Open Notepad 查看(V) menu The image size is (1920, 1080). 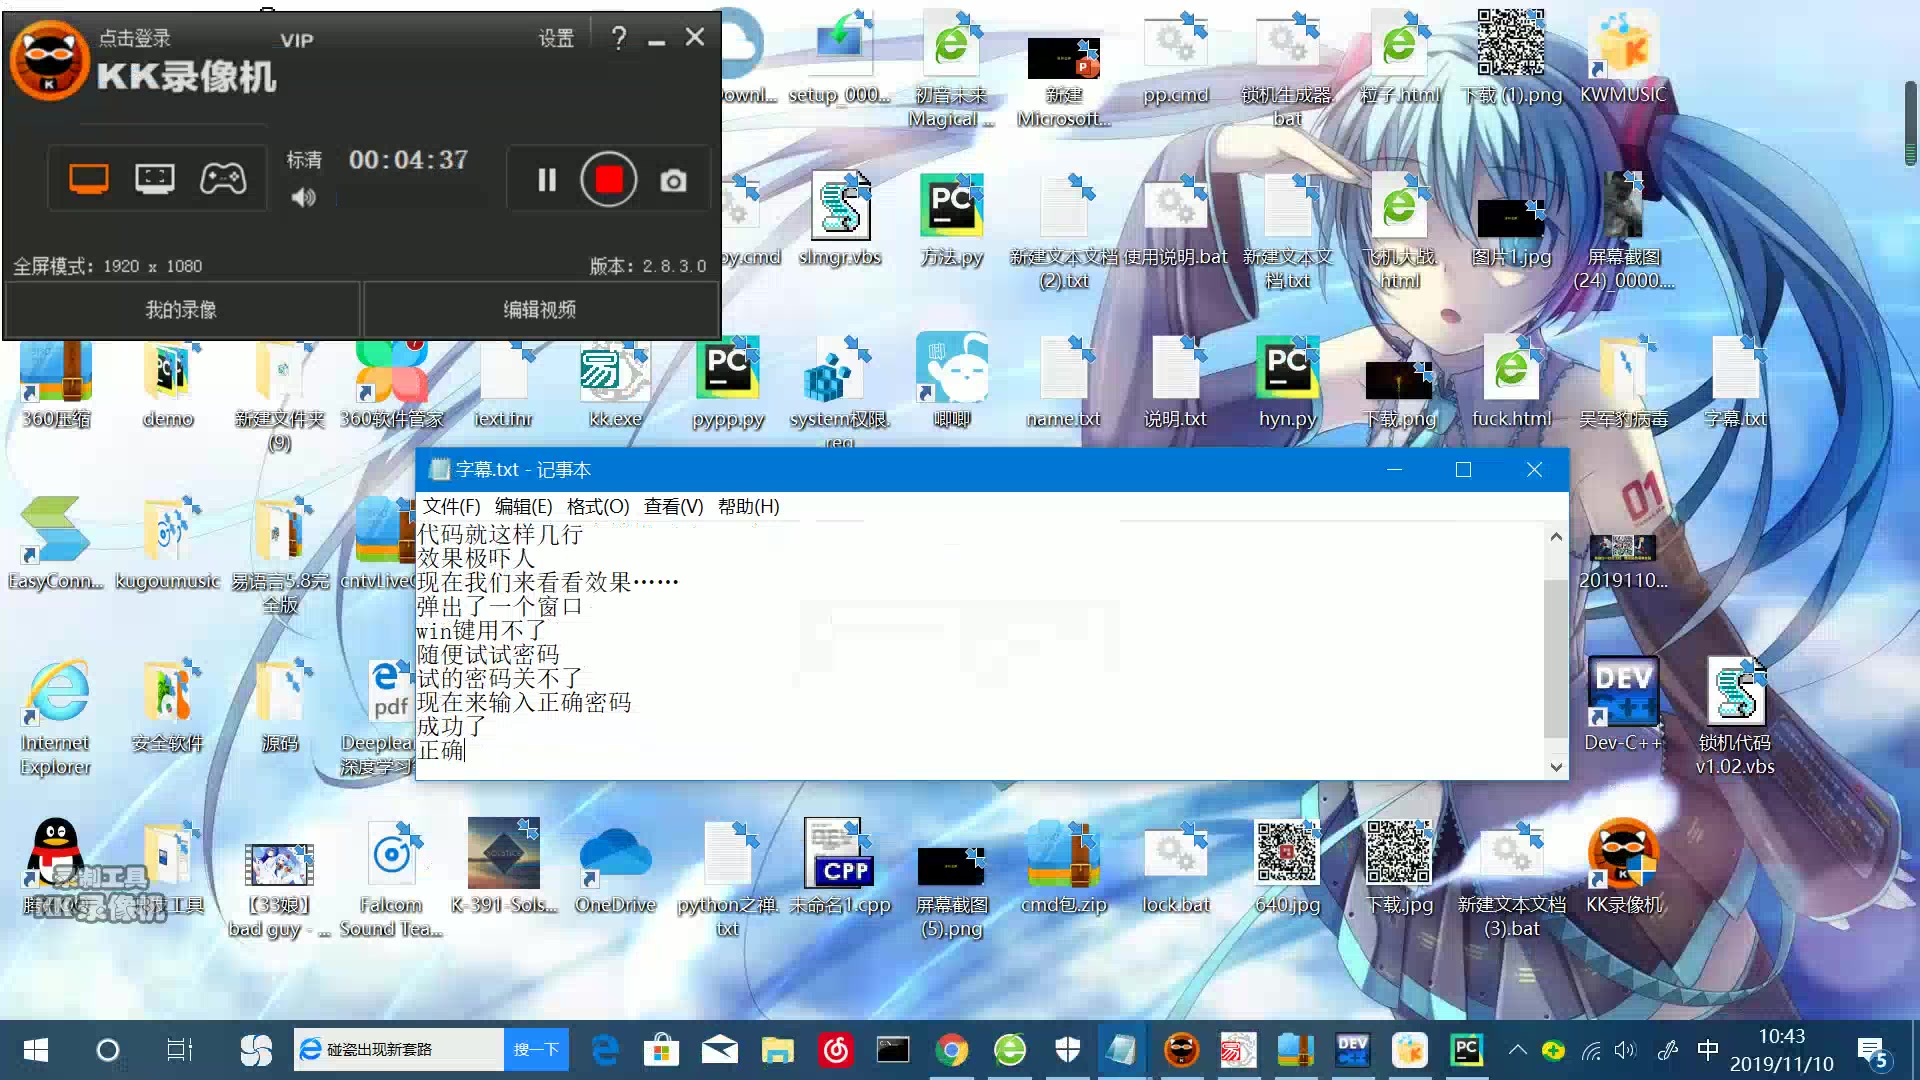point(673,507)
